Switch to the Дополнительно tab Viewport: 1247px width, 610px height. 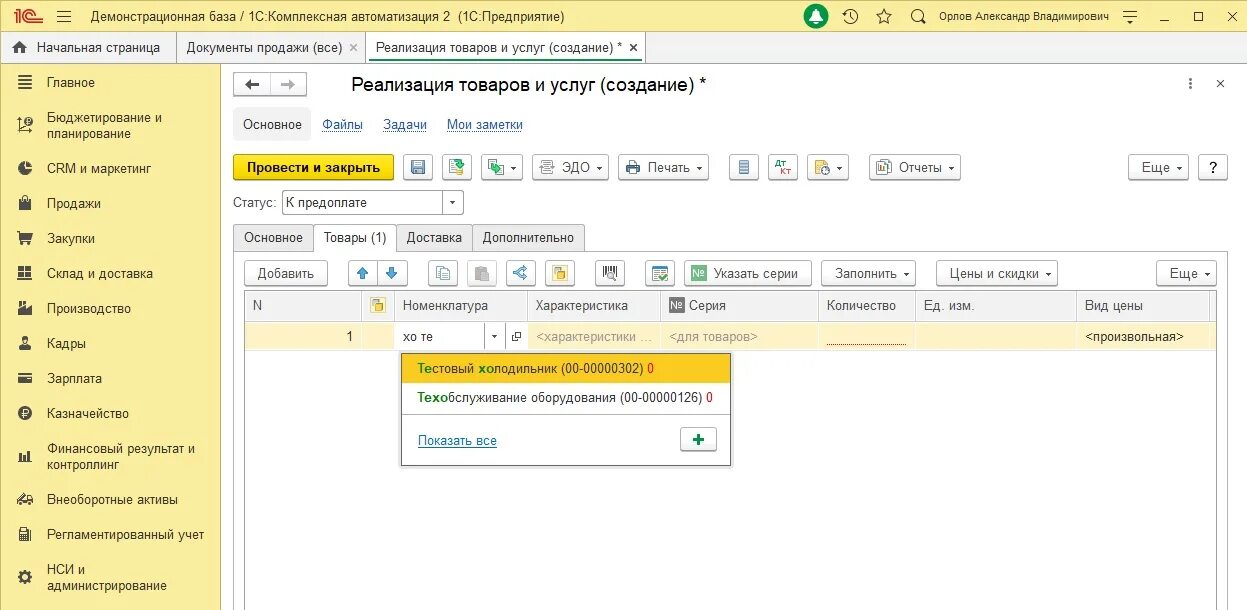click(528, 238)
